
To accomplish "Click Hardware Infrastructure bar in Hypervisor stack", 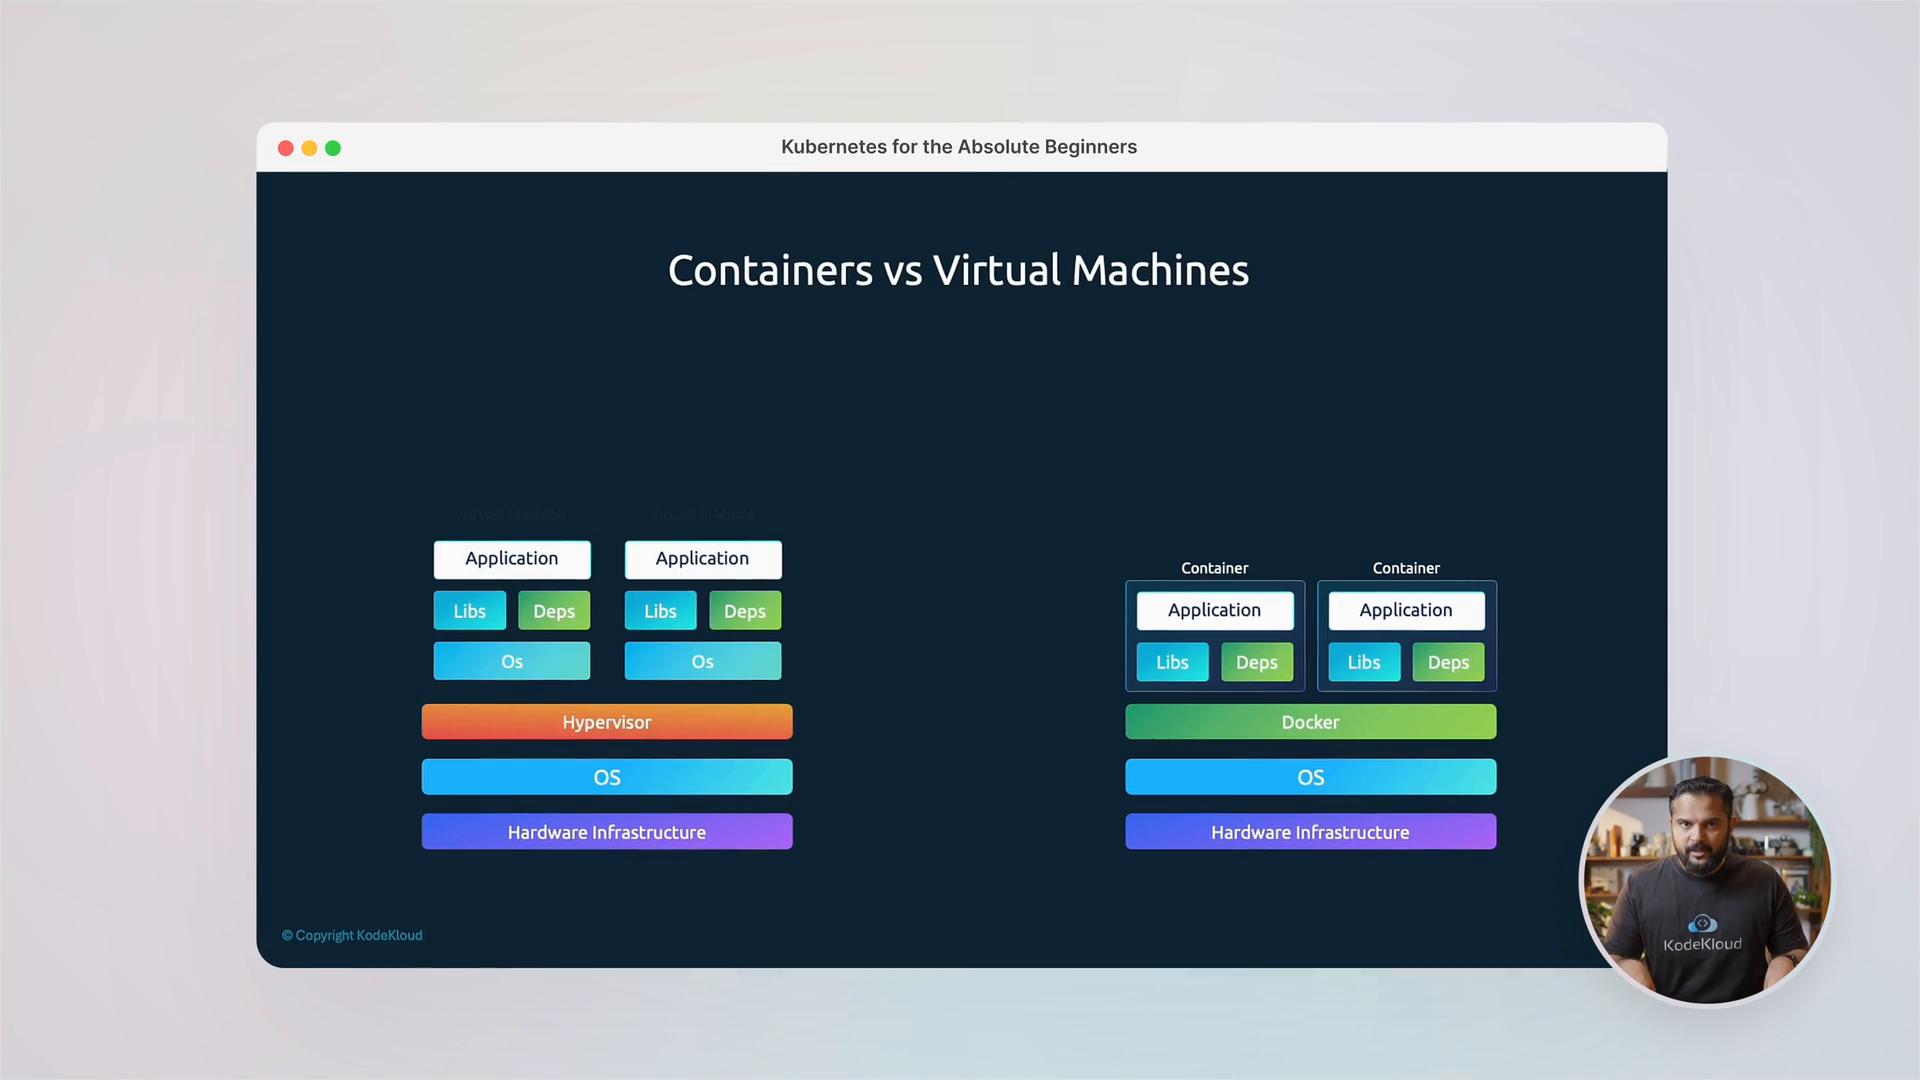I will pyautogui.click(x=607, y=832).
